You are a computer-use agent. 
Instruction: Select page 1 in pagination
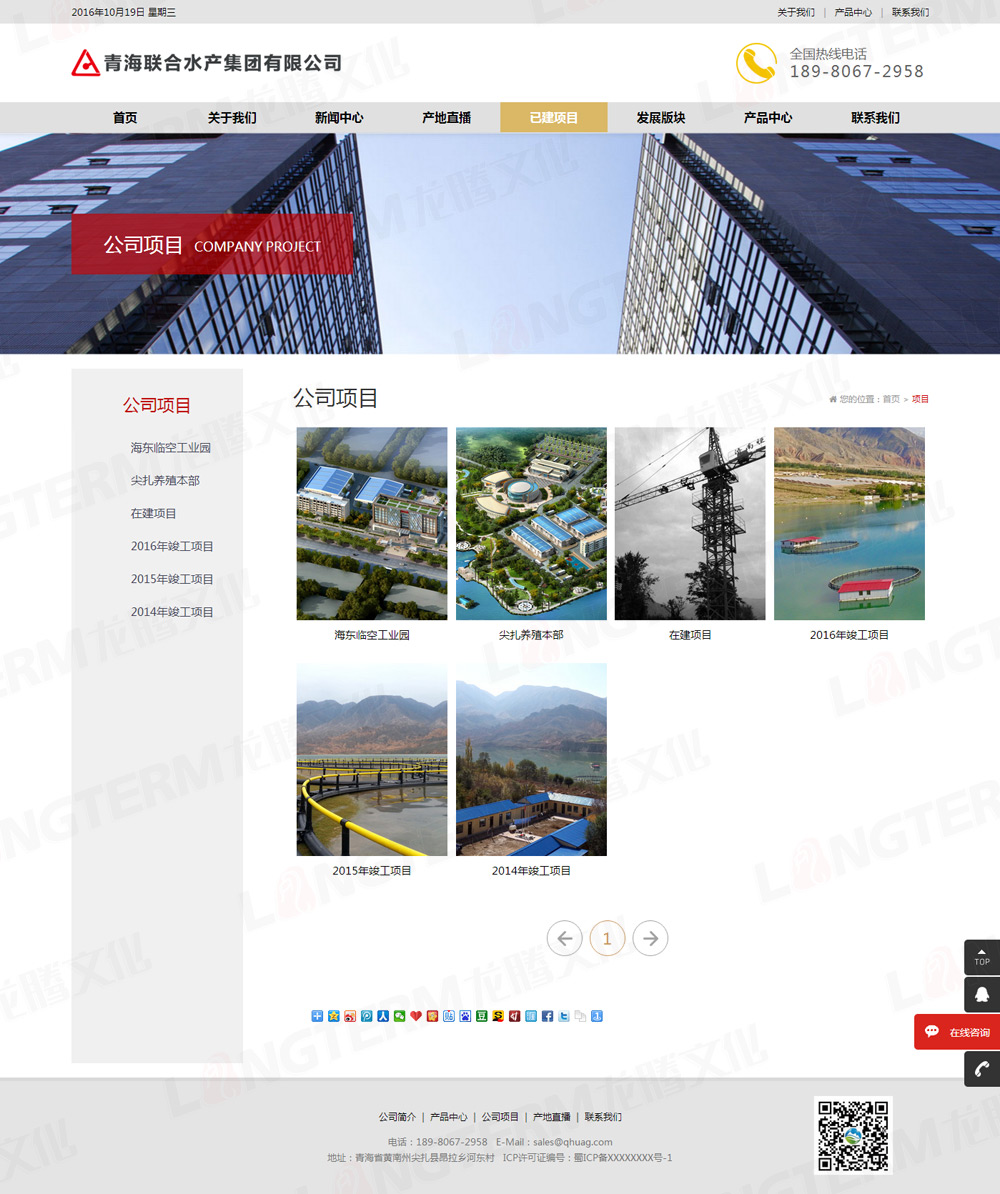coord(607,938)
